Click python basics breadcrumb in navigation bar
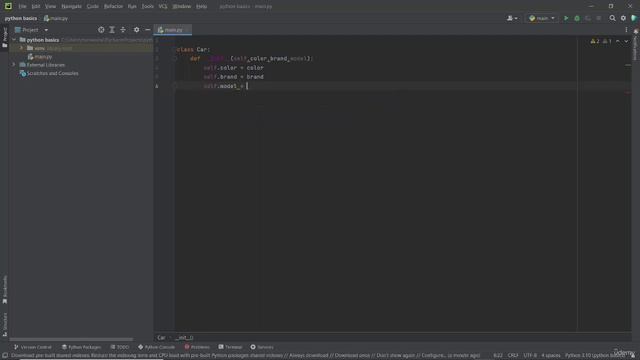 pos(21,18)
